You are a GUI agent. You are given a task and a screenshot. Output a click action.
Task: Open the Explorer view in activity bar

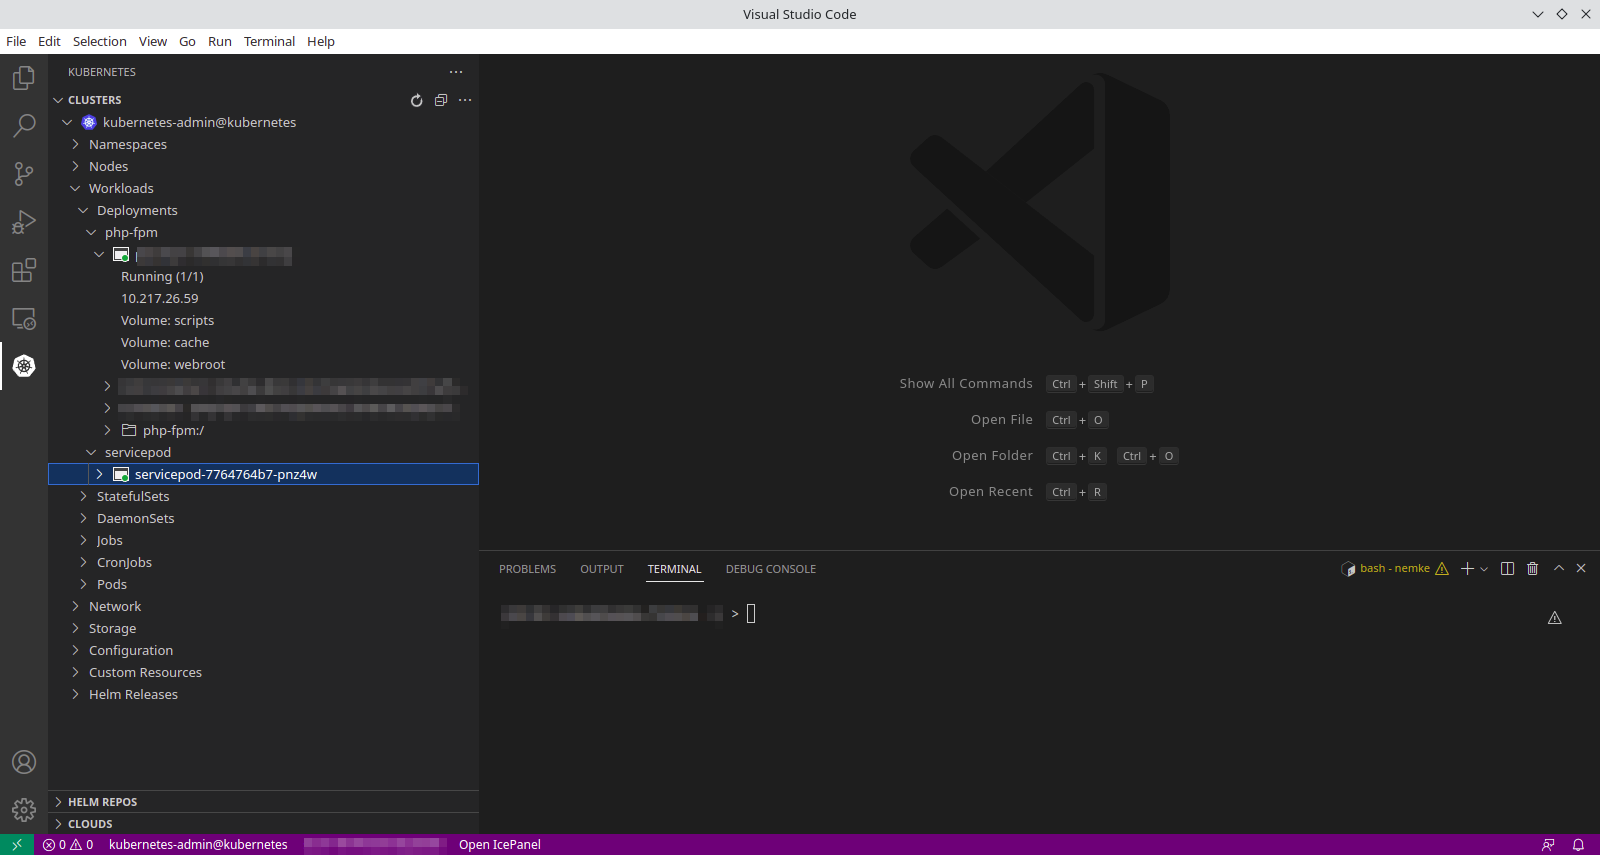24,78
